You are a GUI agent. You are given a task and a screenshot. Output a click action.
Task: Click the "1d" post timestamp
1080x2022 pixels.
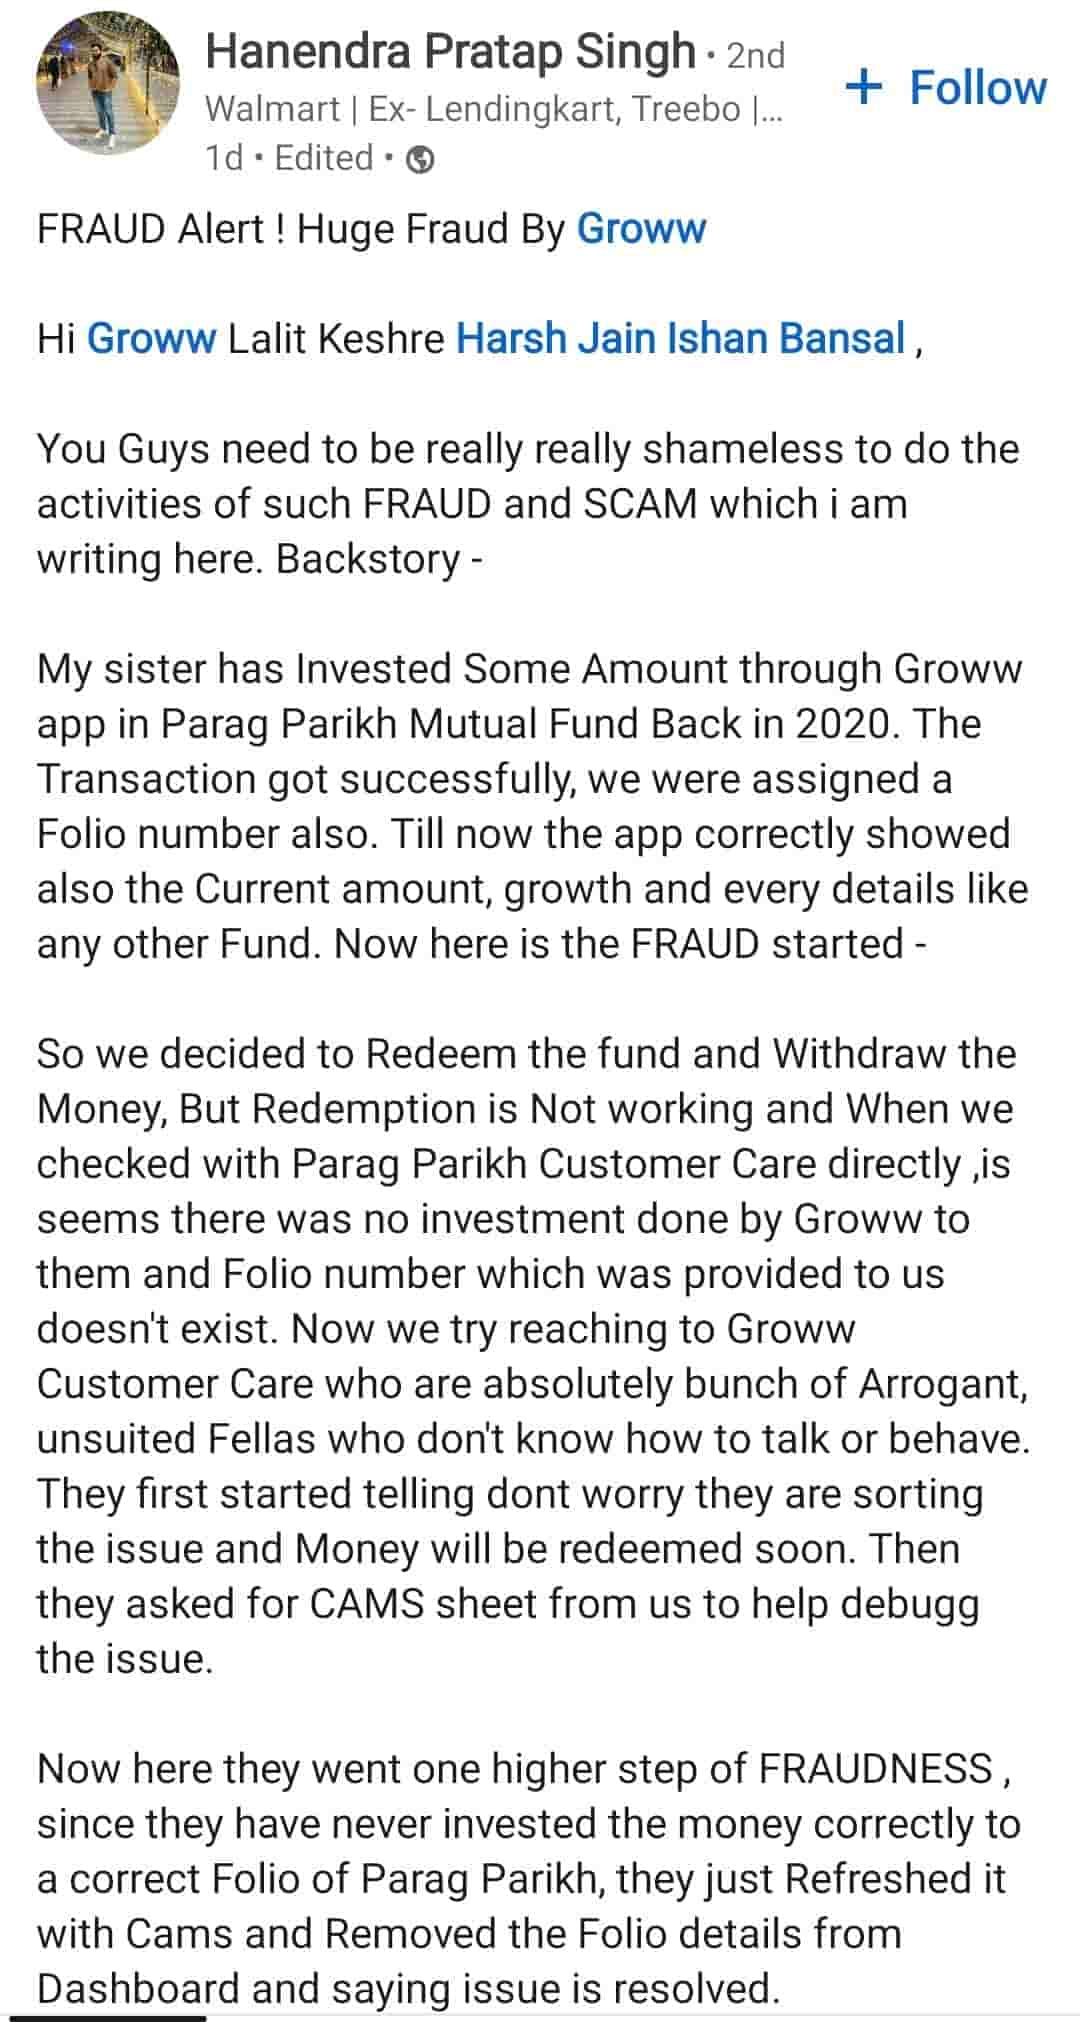224,158
